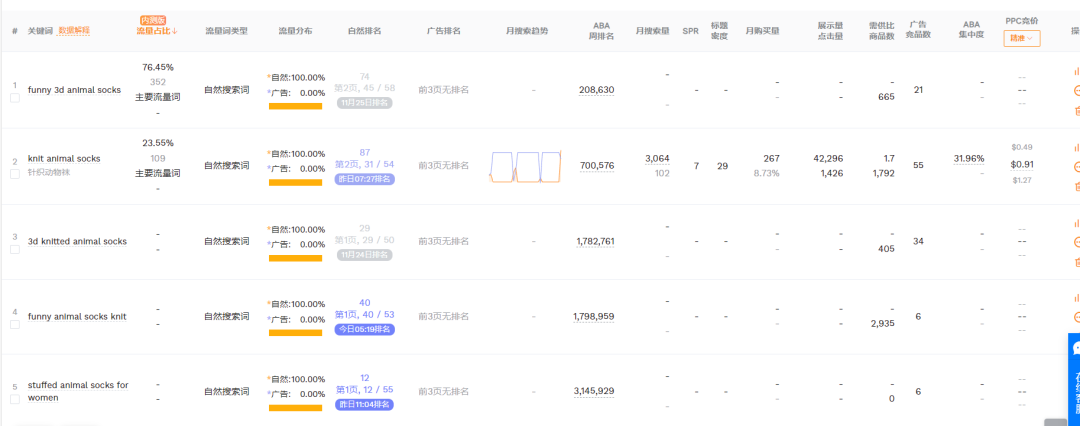
Task: Click yellow traffic distribution bar for funny animal socks knit
Action: (x=295, y=332)
